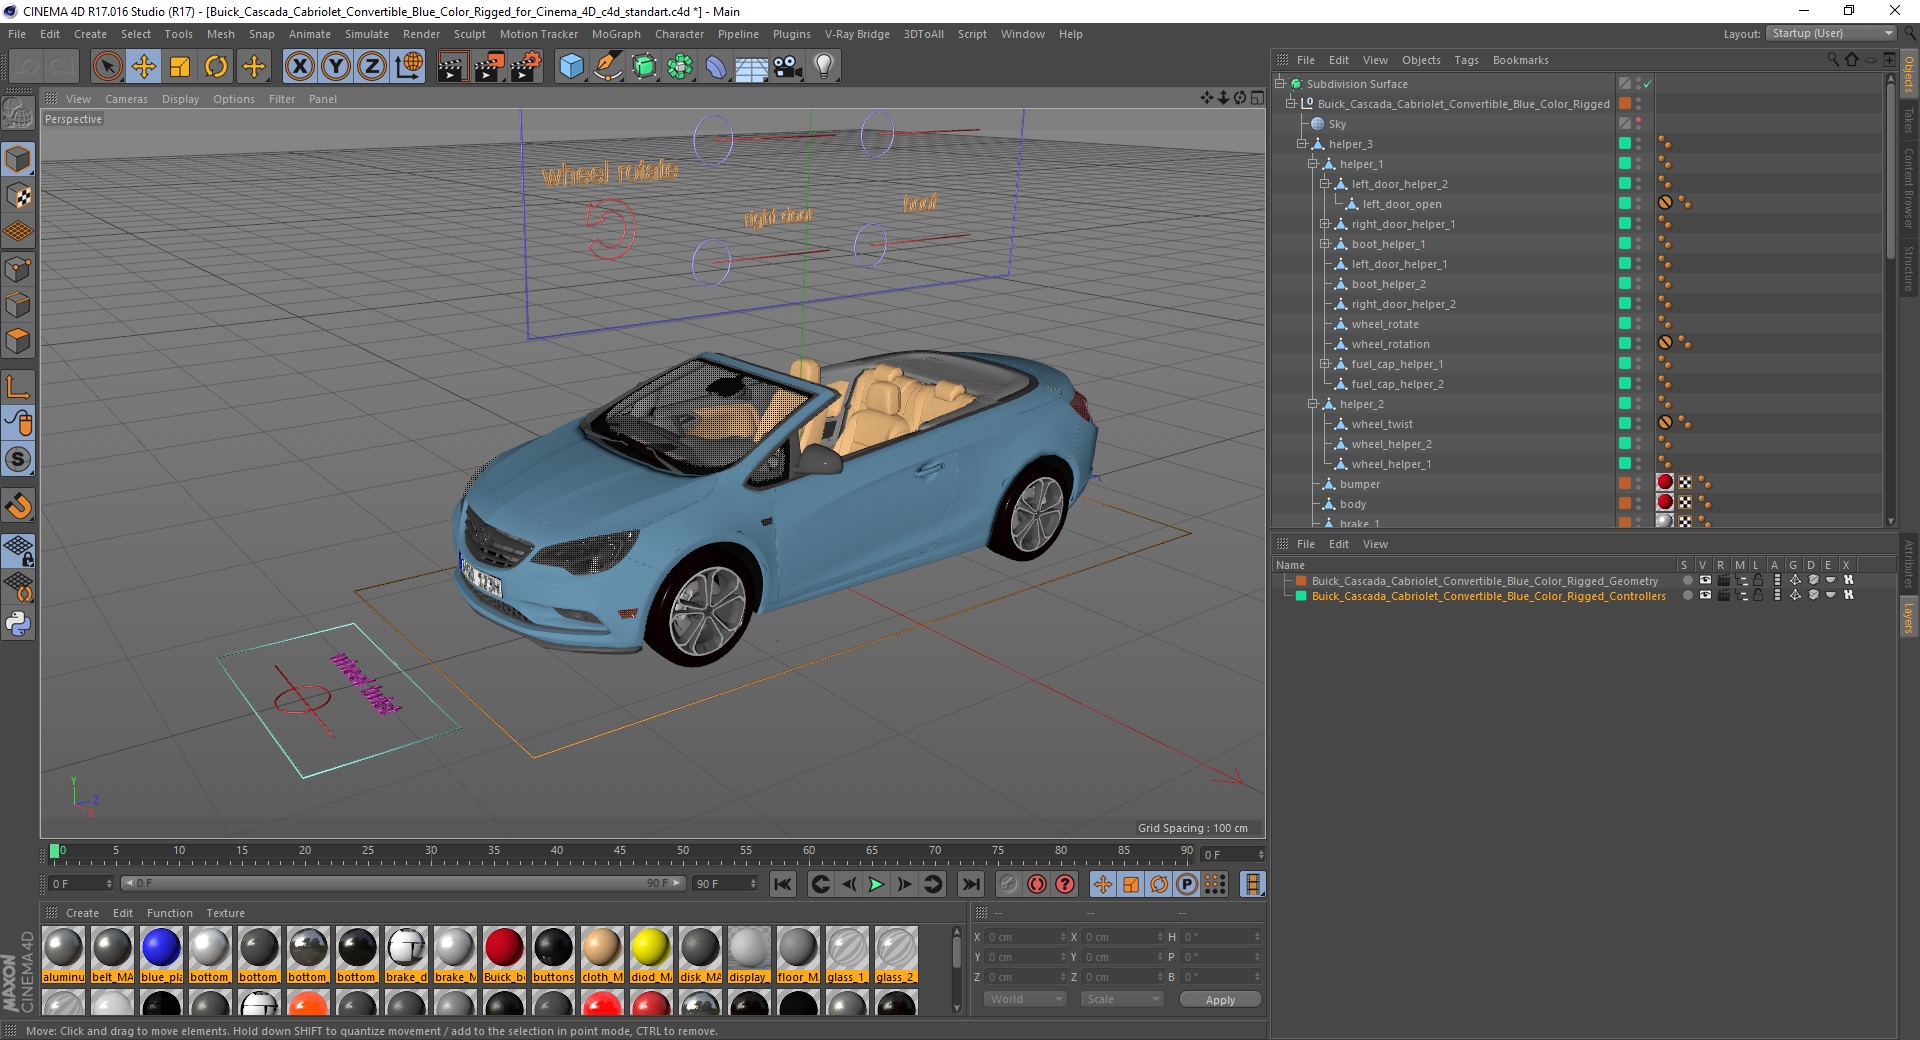Collapse the helper_1 hierarchy

(1313, 164)
